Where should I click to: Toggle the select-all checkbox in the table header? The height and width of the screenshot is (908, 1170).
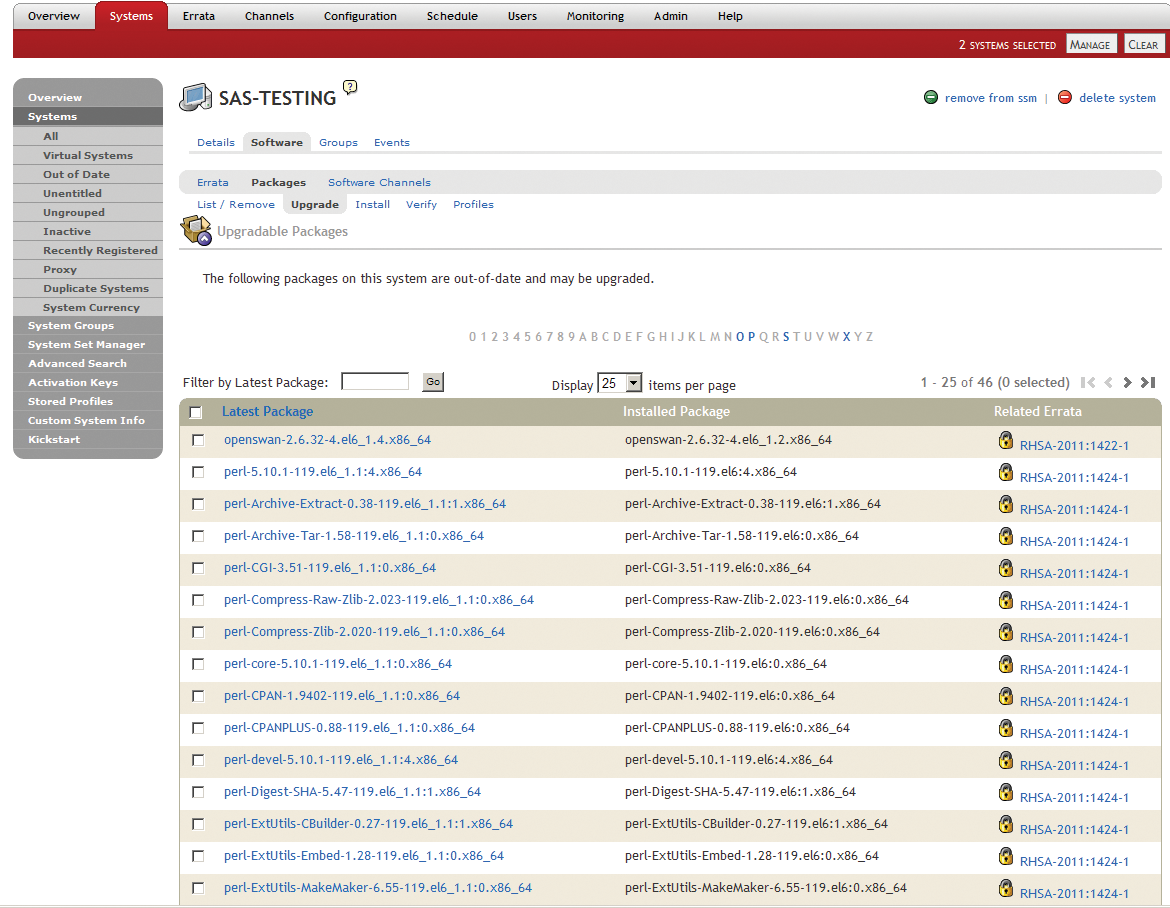195,412
